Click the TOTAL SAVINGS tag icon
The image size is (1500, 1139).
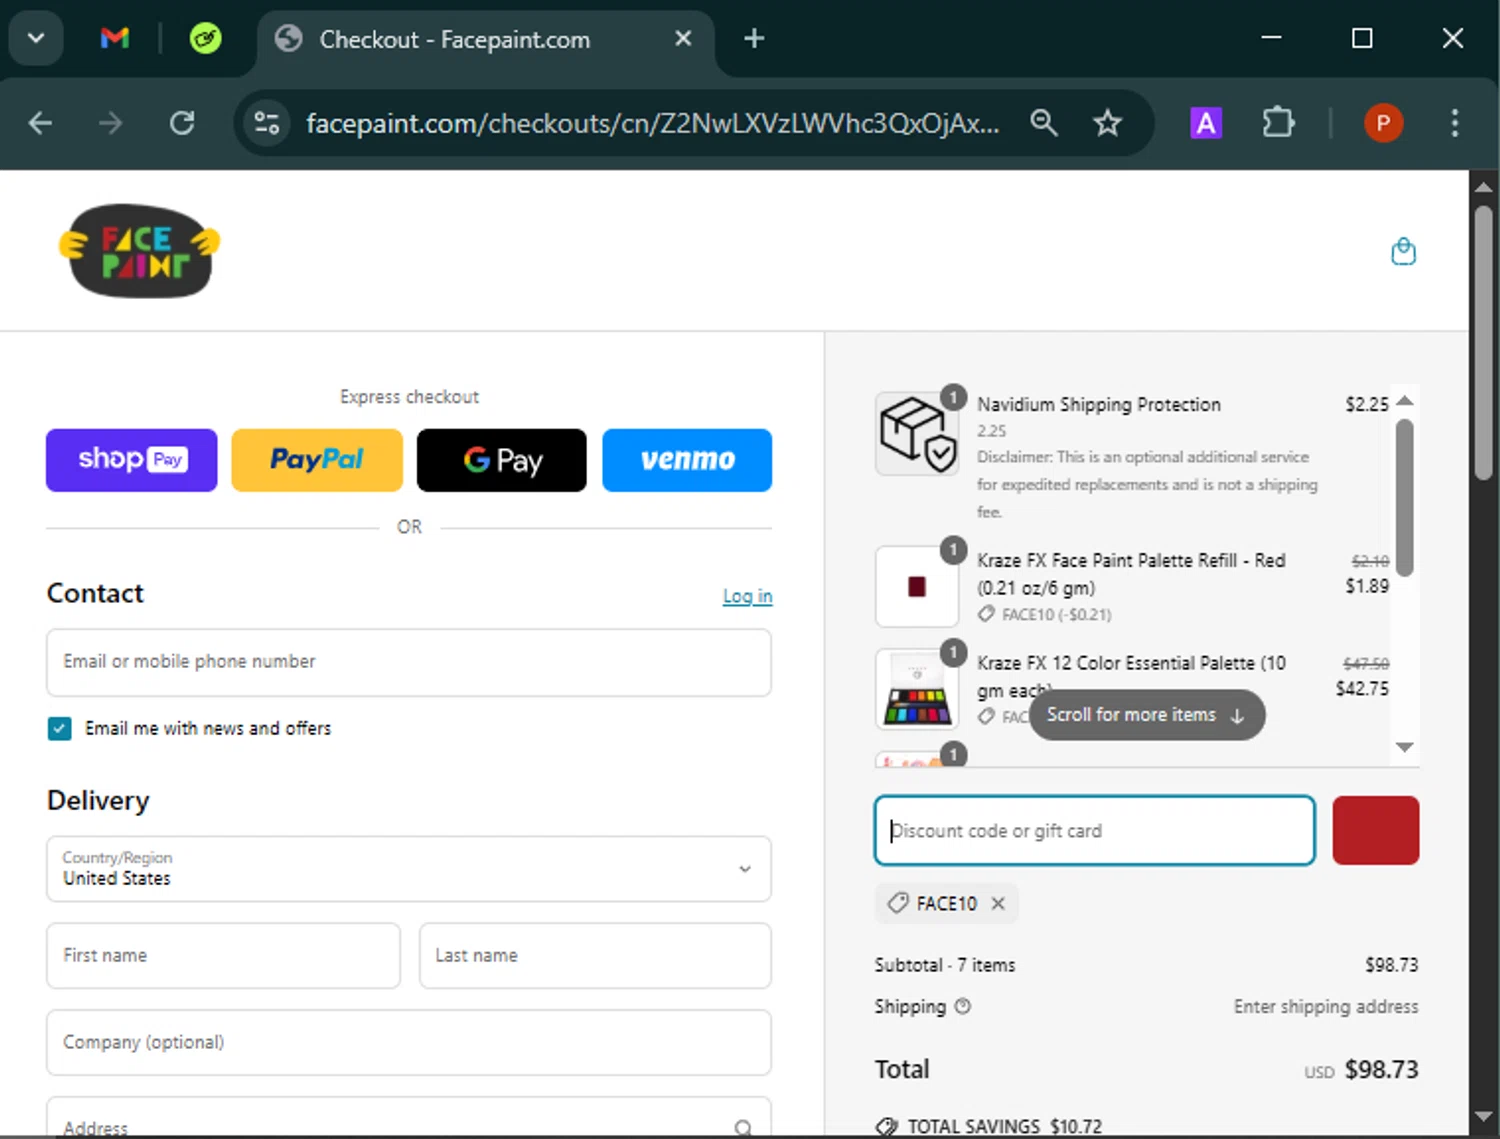pos(886,1127)
